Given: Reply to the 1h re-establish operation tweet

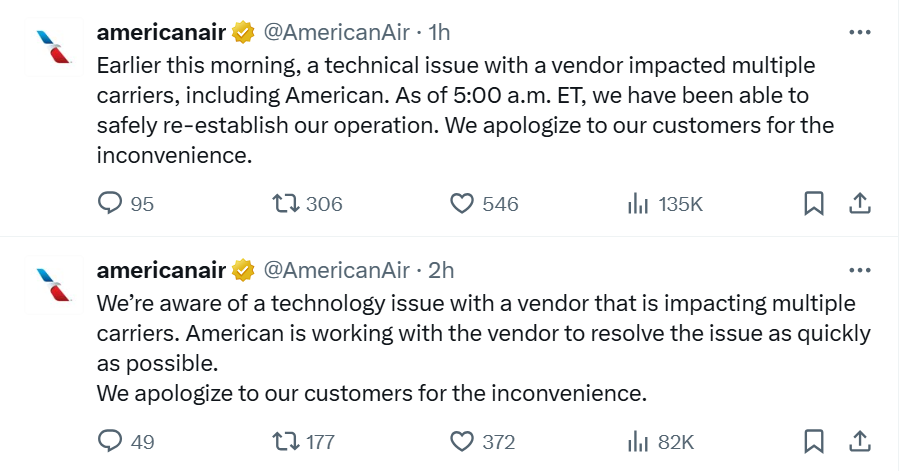Looking at the screenshot, I should pos(110,204).
